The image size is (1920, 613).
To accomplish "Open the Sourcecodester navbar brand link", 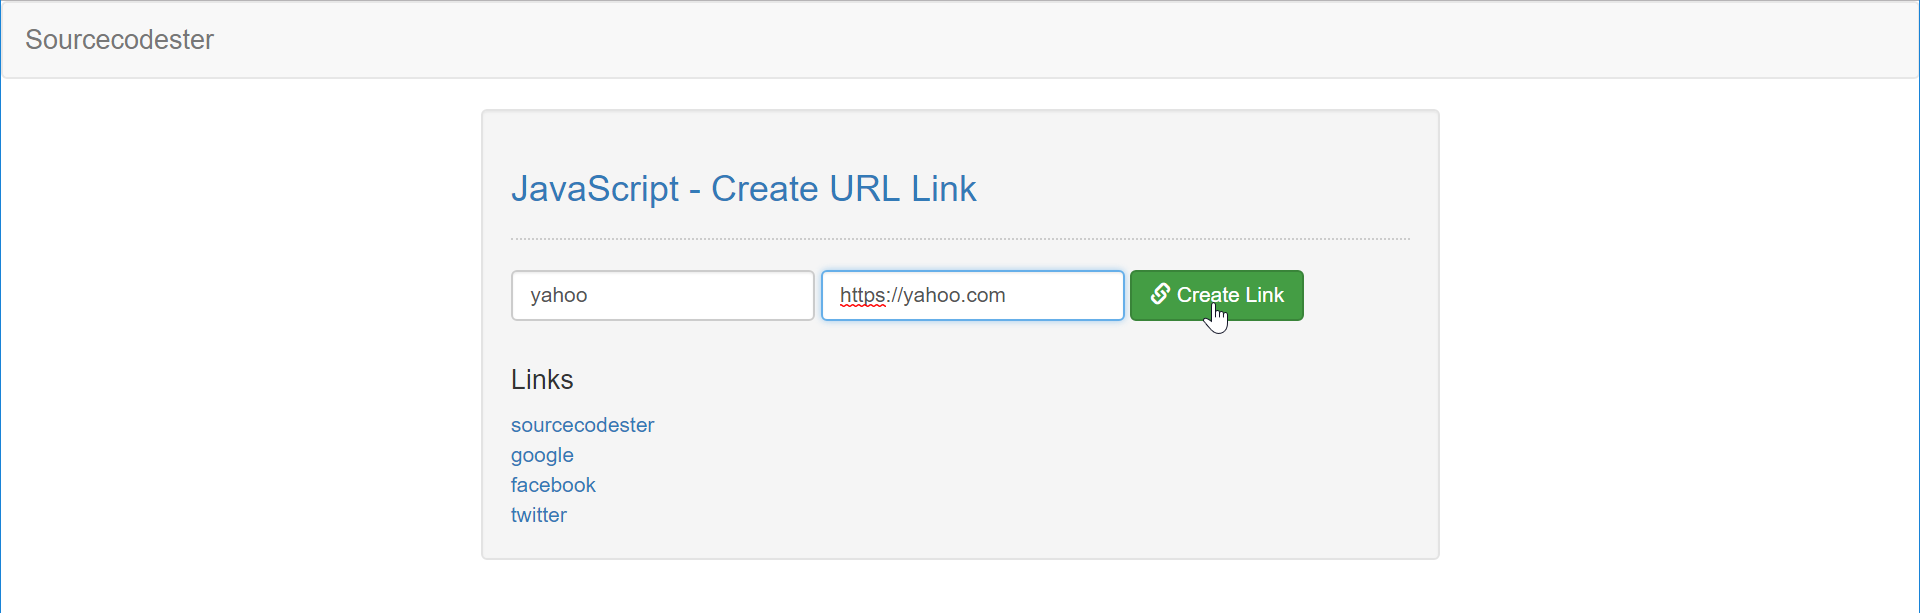I will pyautogui.click(x=119, y=40).
